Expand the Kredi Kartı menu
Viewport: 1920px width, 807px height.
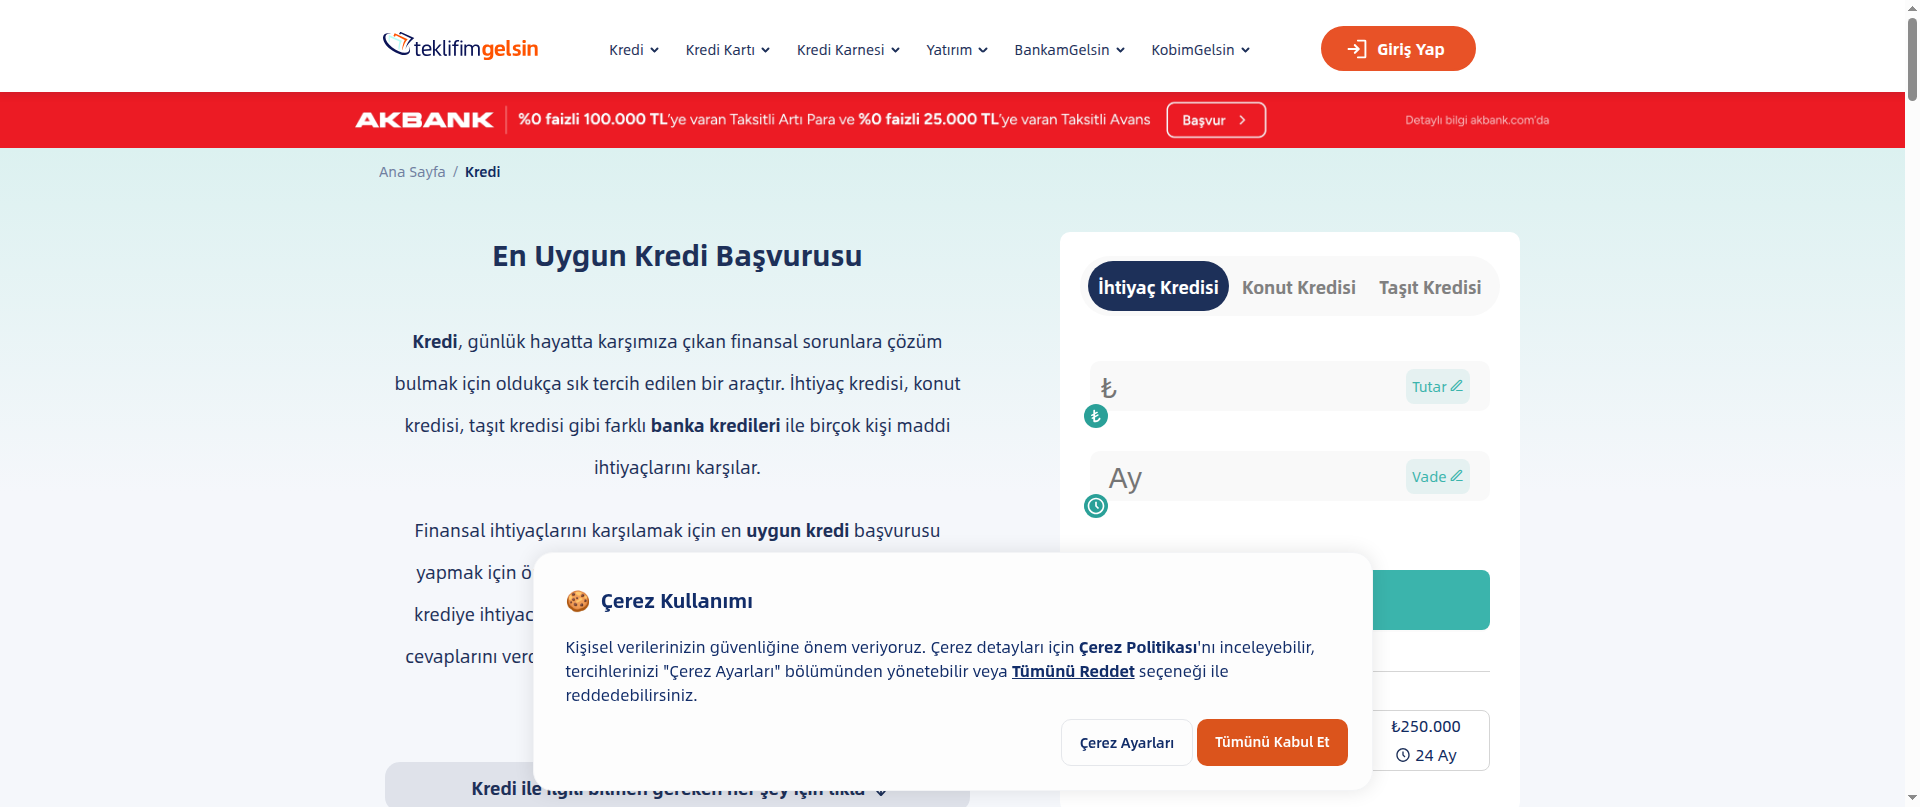pyautogui.click(x=728, y=50)
